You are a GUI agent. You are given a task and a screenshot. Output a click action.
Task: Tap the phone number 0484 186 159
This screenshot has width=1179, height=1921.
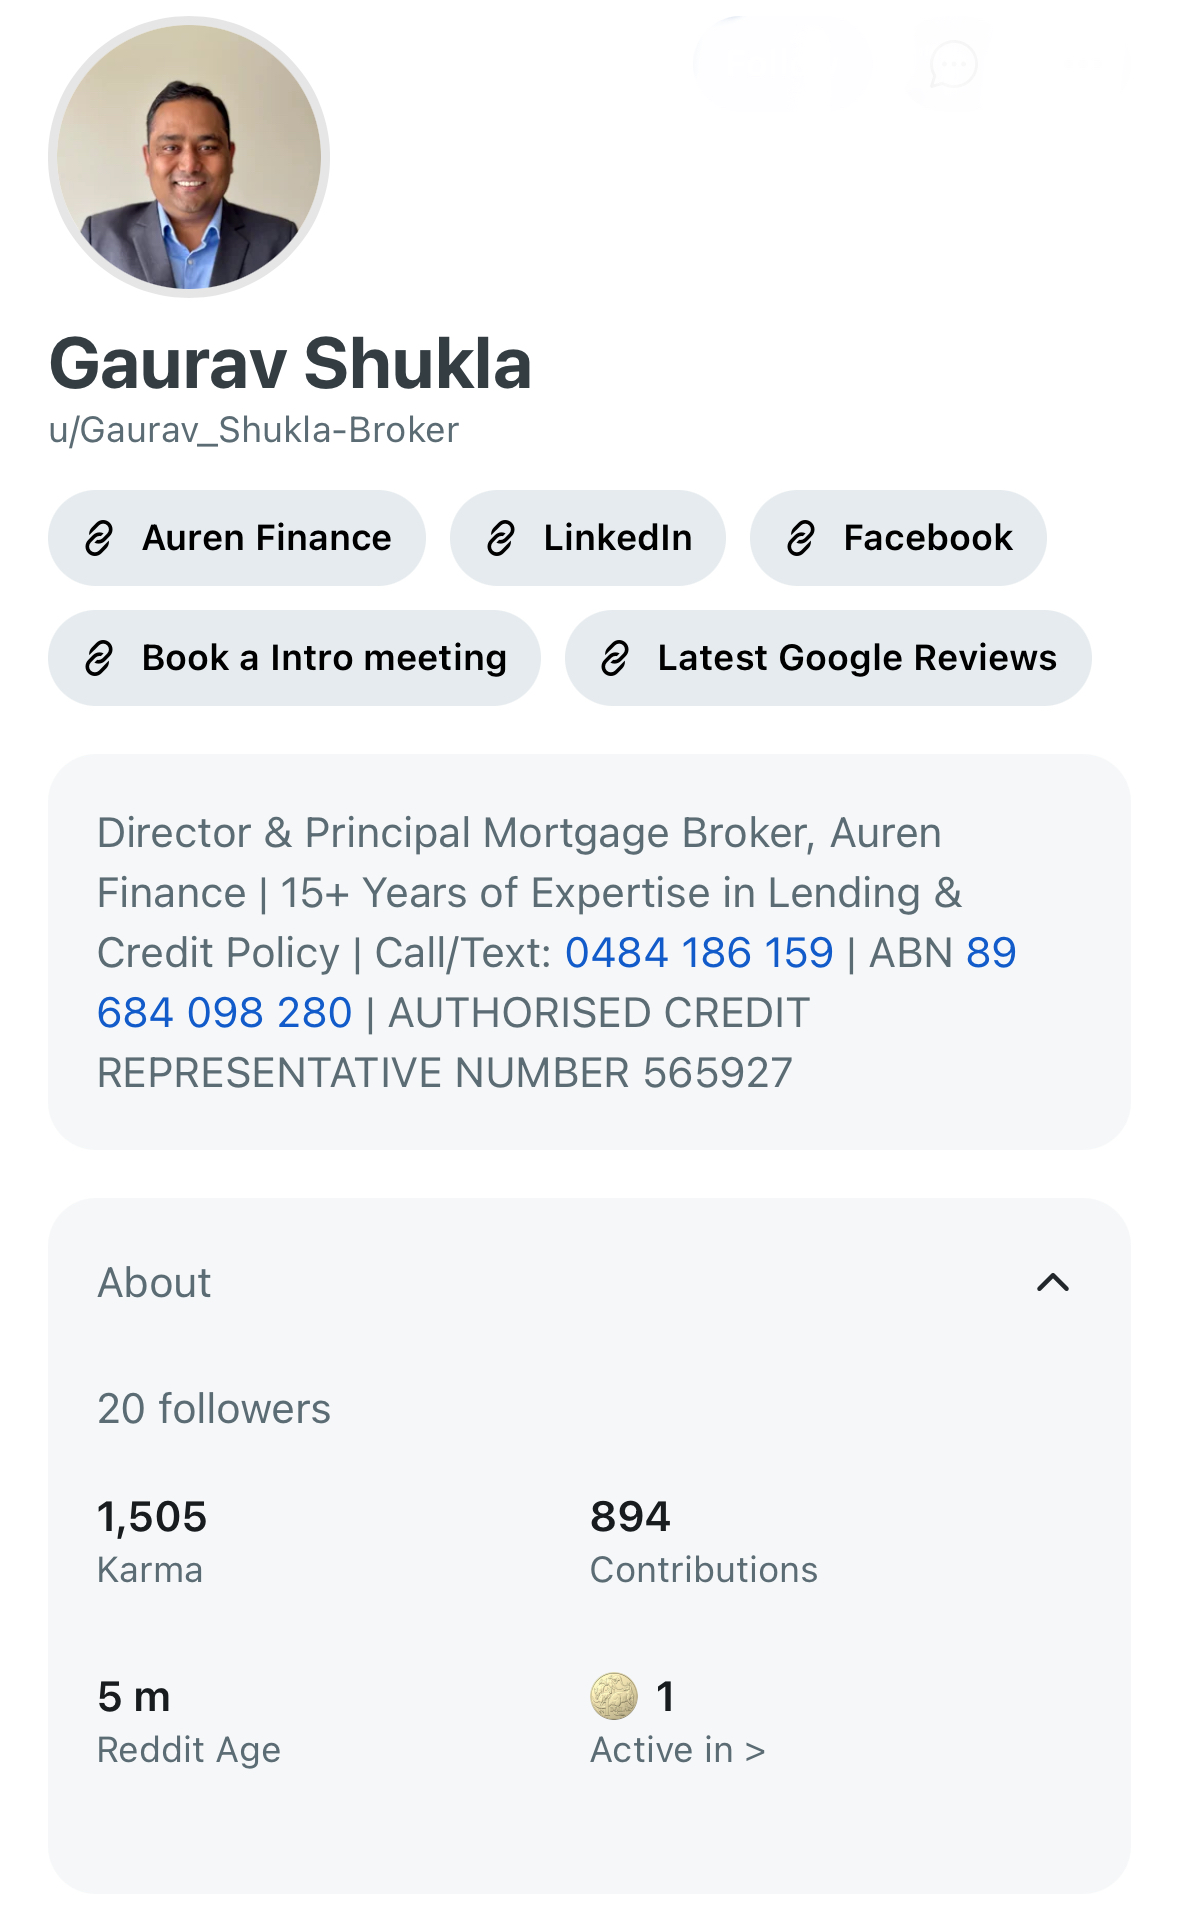coord(699,953)
